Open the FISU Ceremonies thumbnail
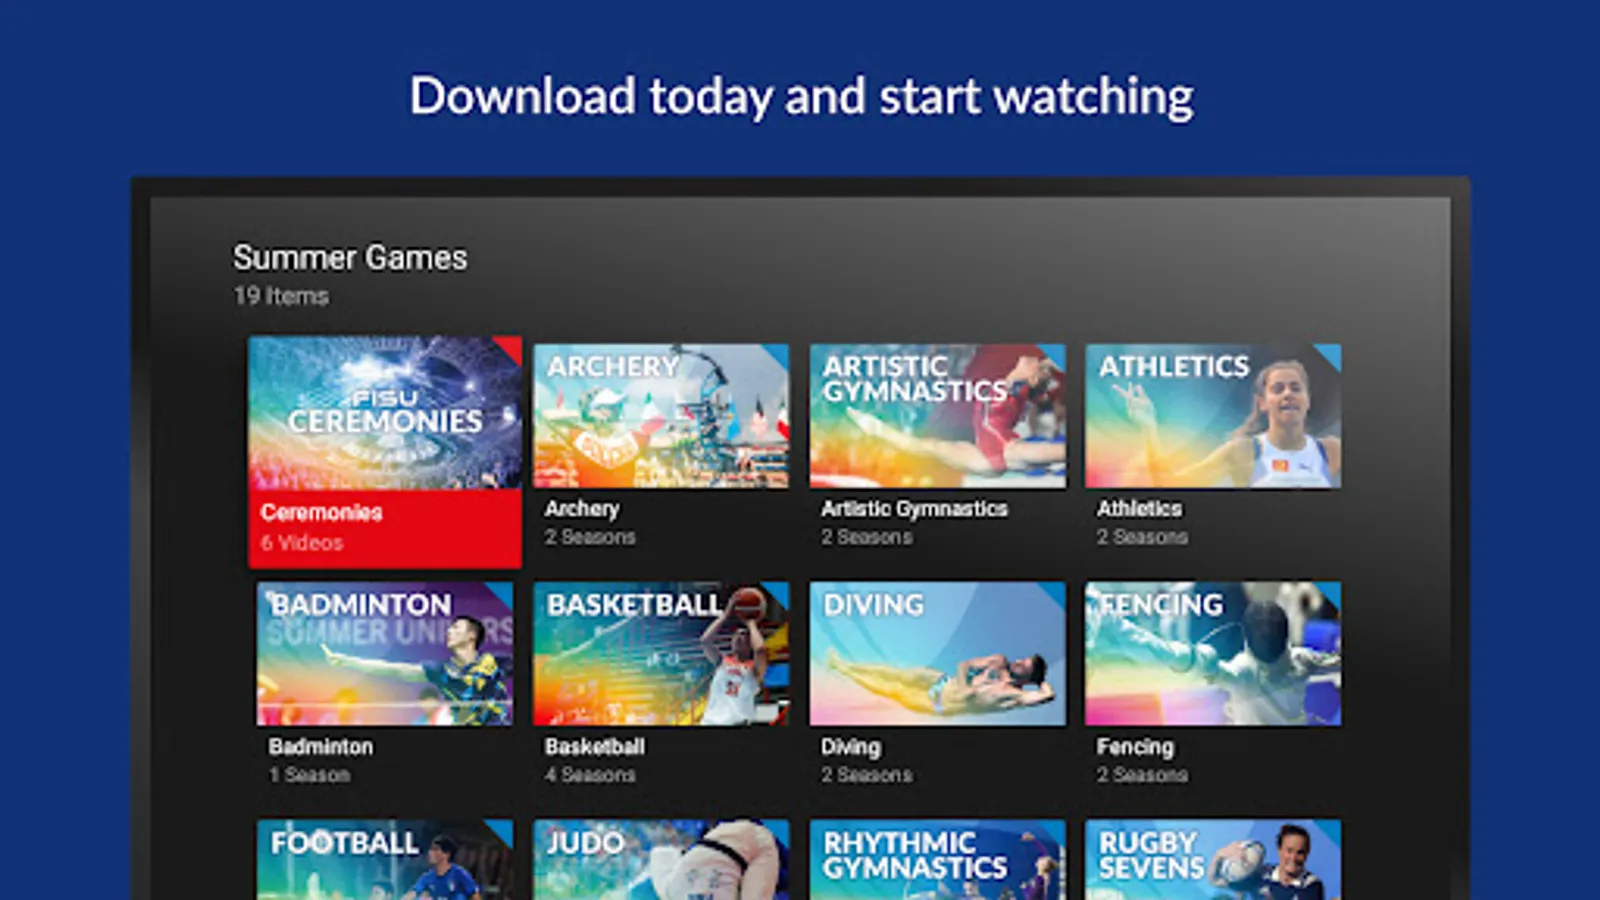The height and width of the screenshot is (900, 1600). tap(385, 413)
